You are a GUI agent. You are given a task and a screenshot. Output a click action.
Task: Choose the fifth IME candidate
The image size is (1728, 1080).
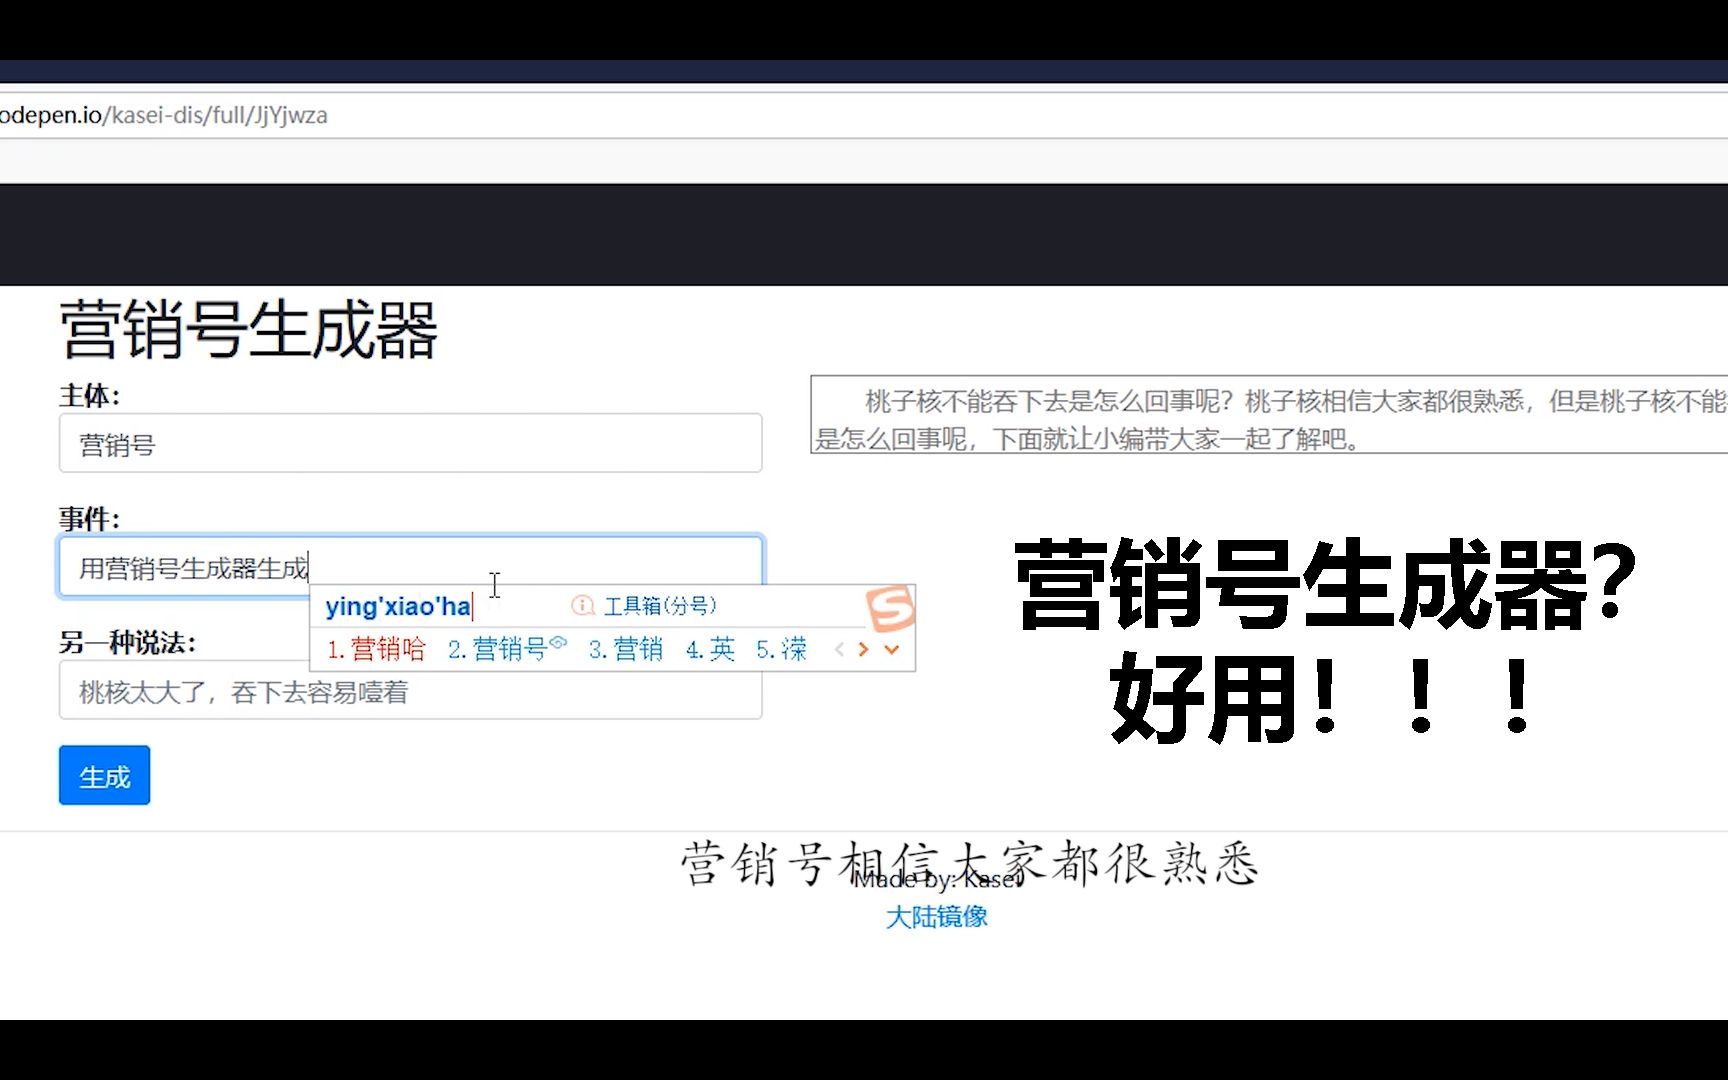point(781,649)
